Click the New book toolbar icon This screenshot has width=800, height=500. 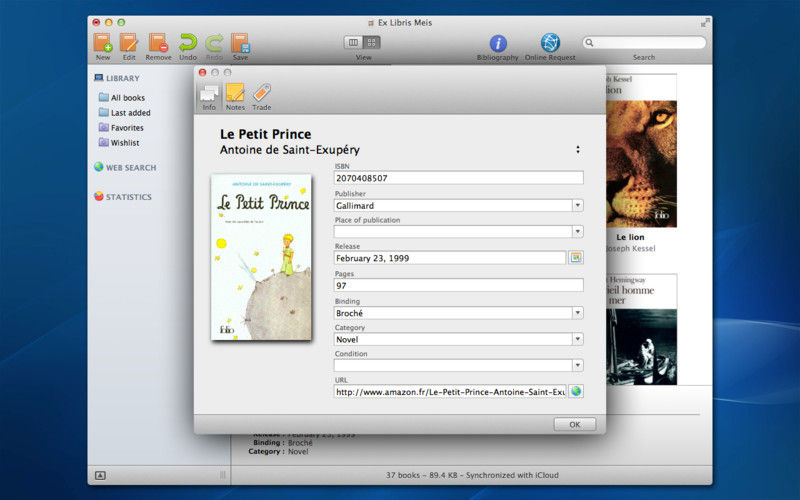tap(103, 43)
